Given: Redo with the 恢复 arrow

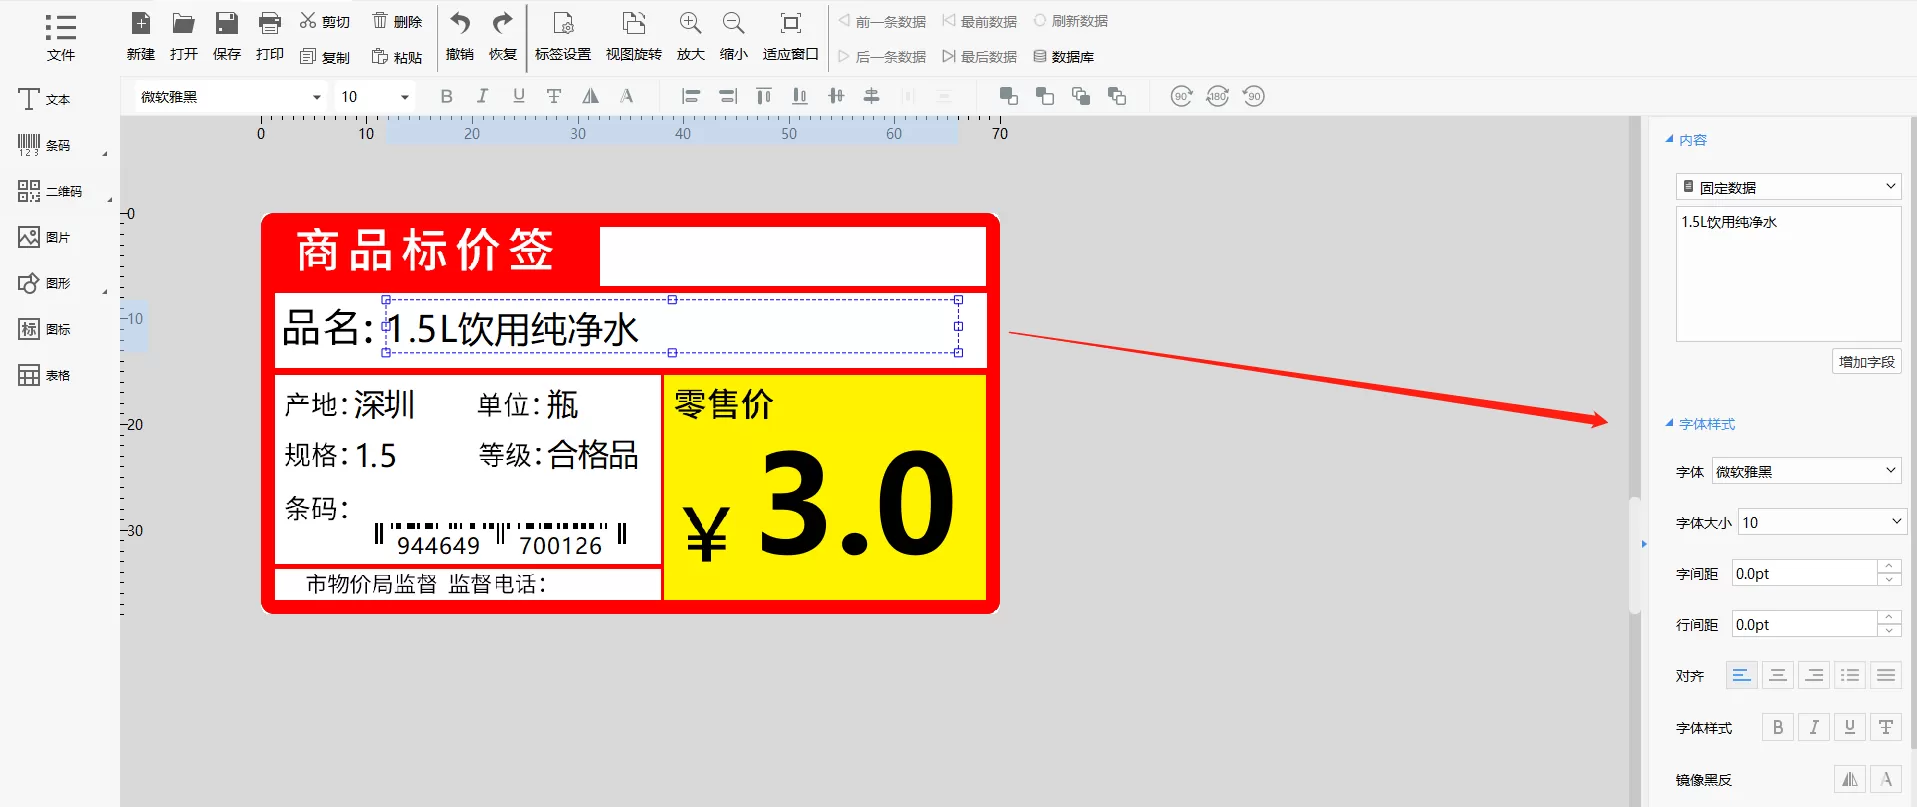Looking at the screenshot, I should 503,37.
